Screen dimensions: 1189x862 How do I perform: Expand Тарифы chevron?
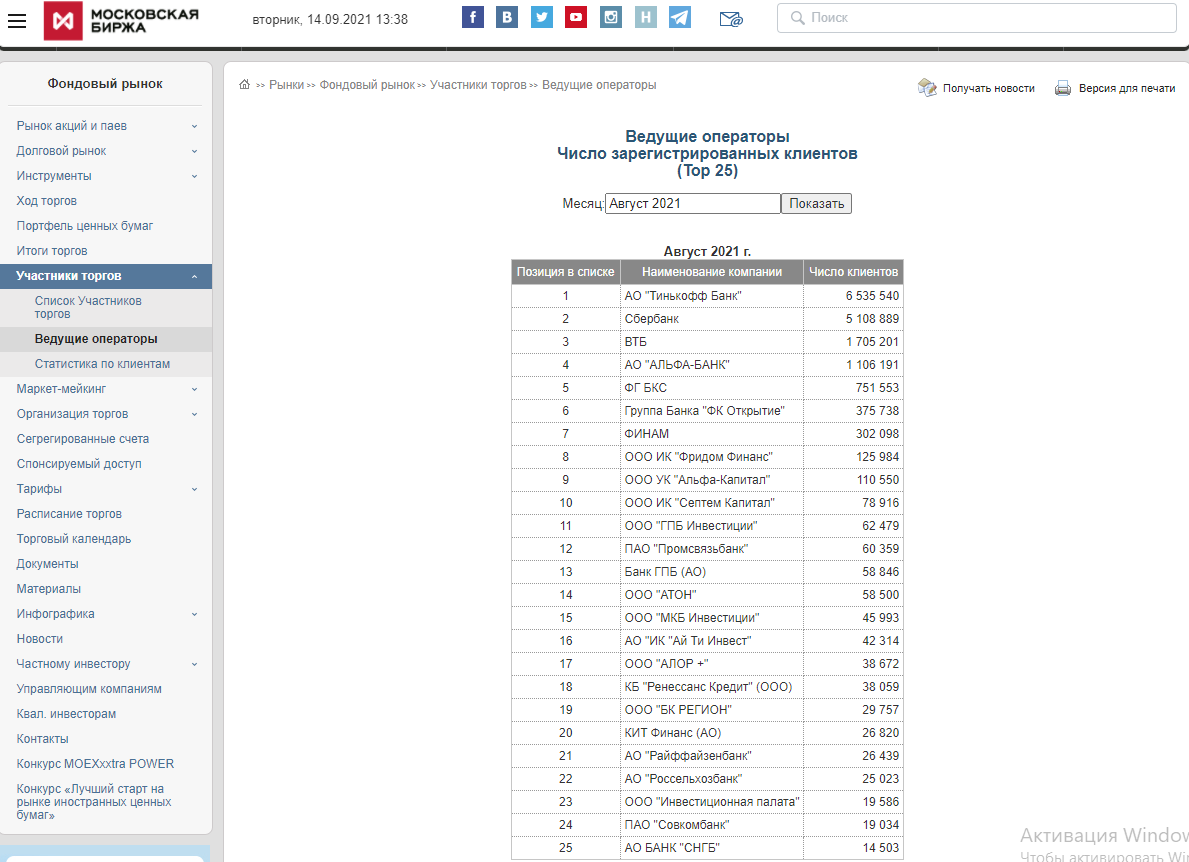(194, 490)
